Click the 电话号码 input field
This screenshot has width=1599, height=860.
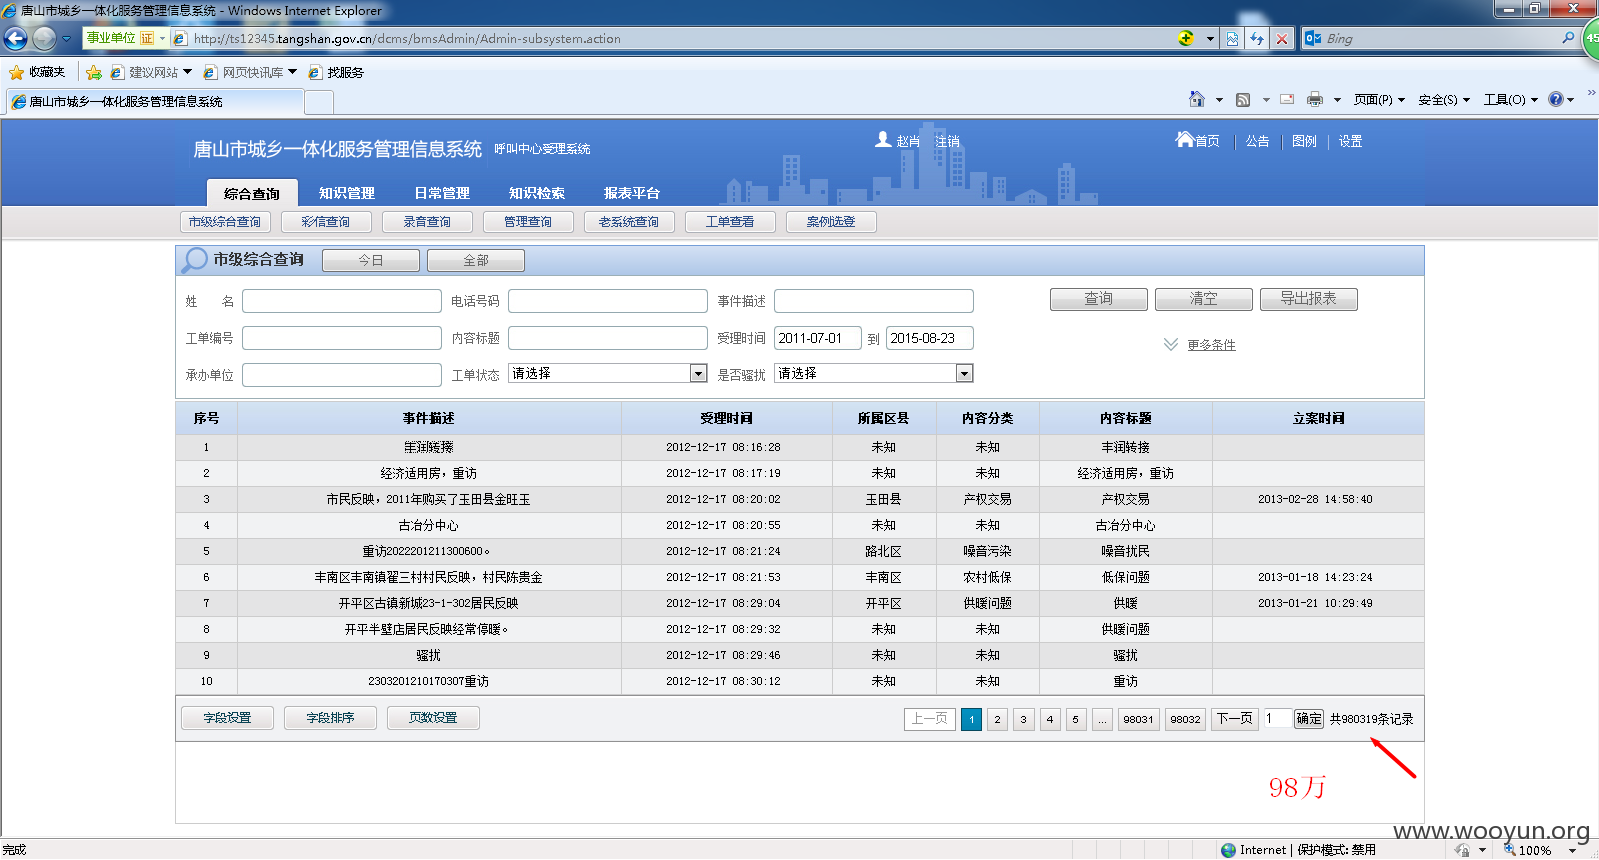pos(608,301)
